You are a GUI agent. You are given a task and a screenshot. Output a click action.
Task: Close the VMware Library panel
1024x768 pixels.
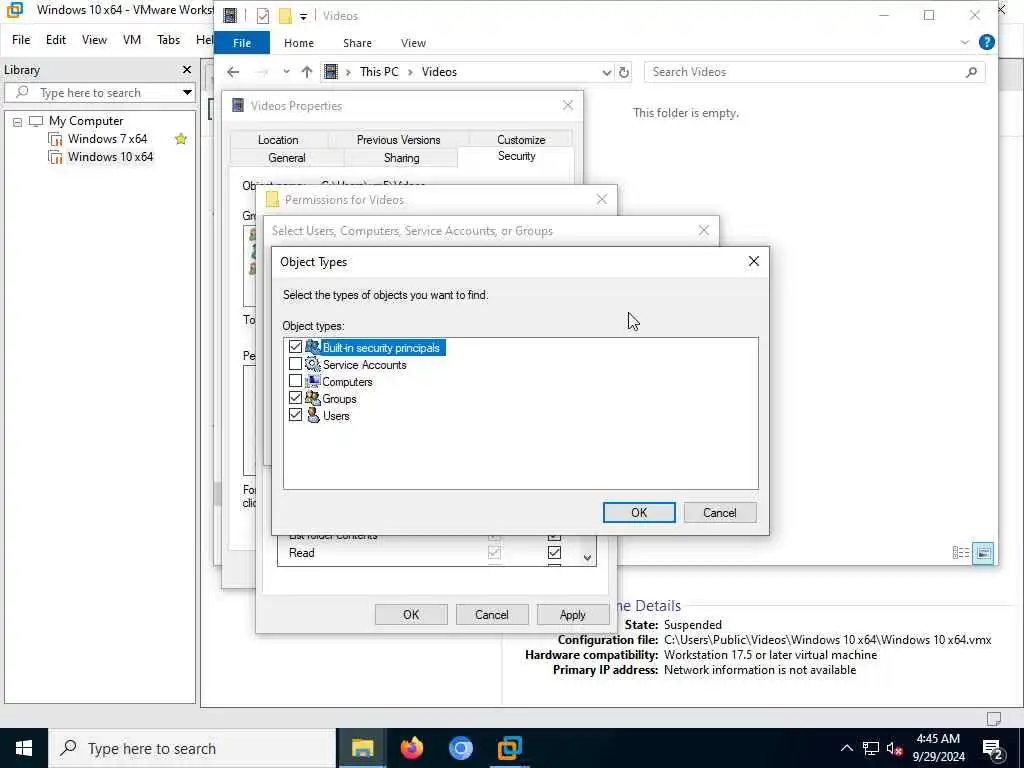pyautogui.click(x=187, y=69)
